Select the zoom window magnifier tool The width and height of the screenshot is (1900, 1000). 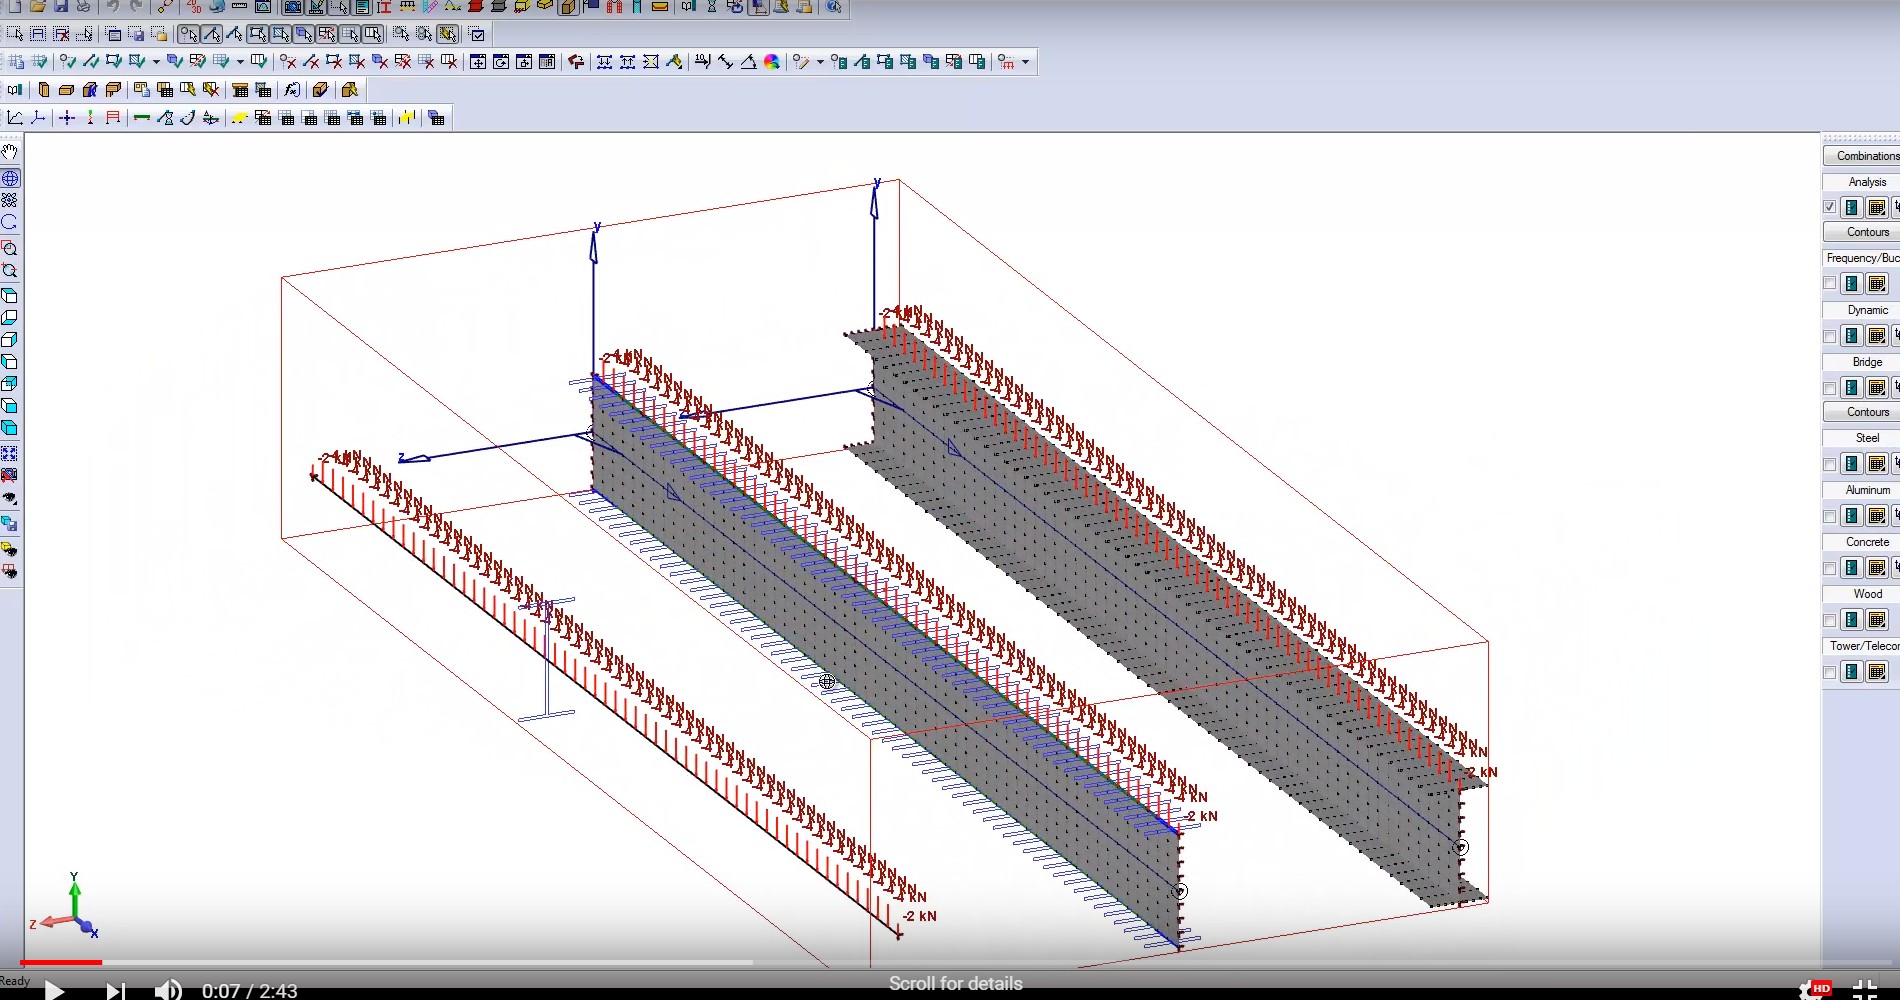10,249
